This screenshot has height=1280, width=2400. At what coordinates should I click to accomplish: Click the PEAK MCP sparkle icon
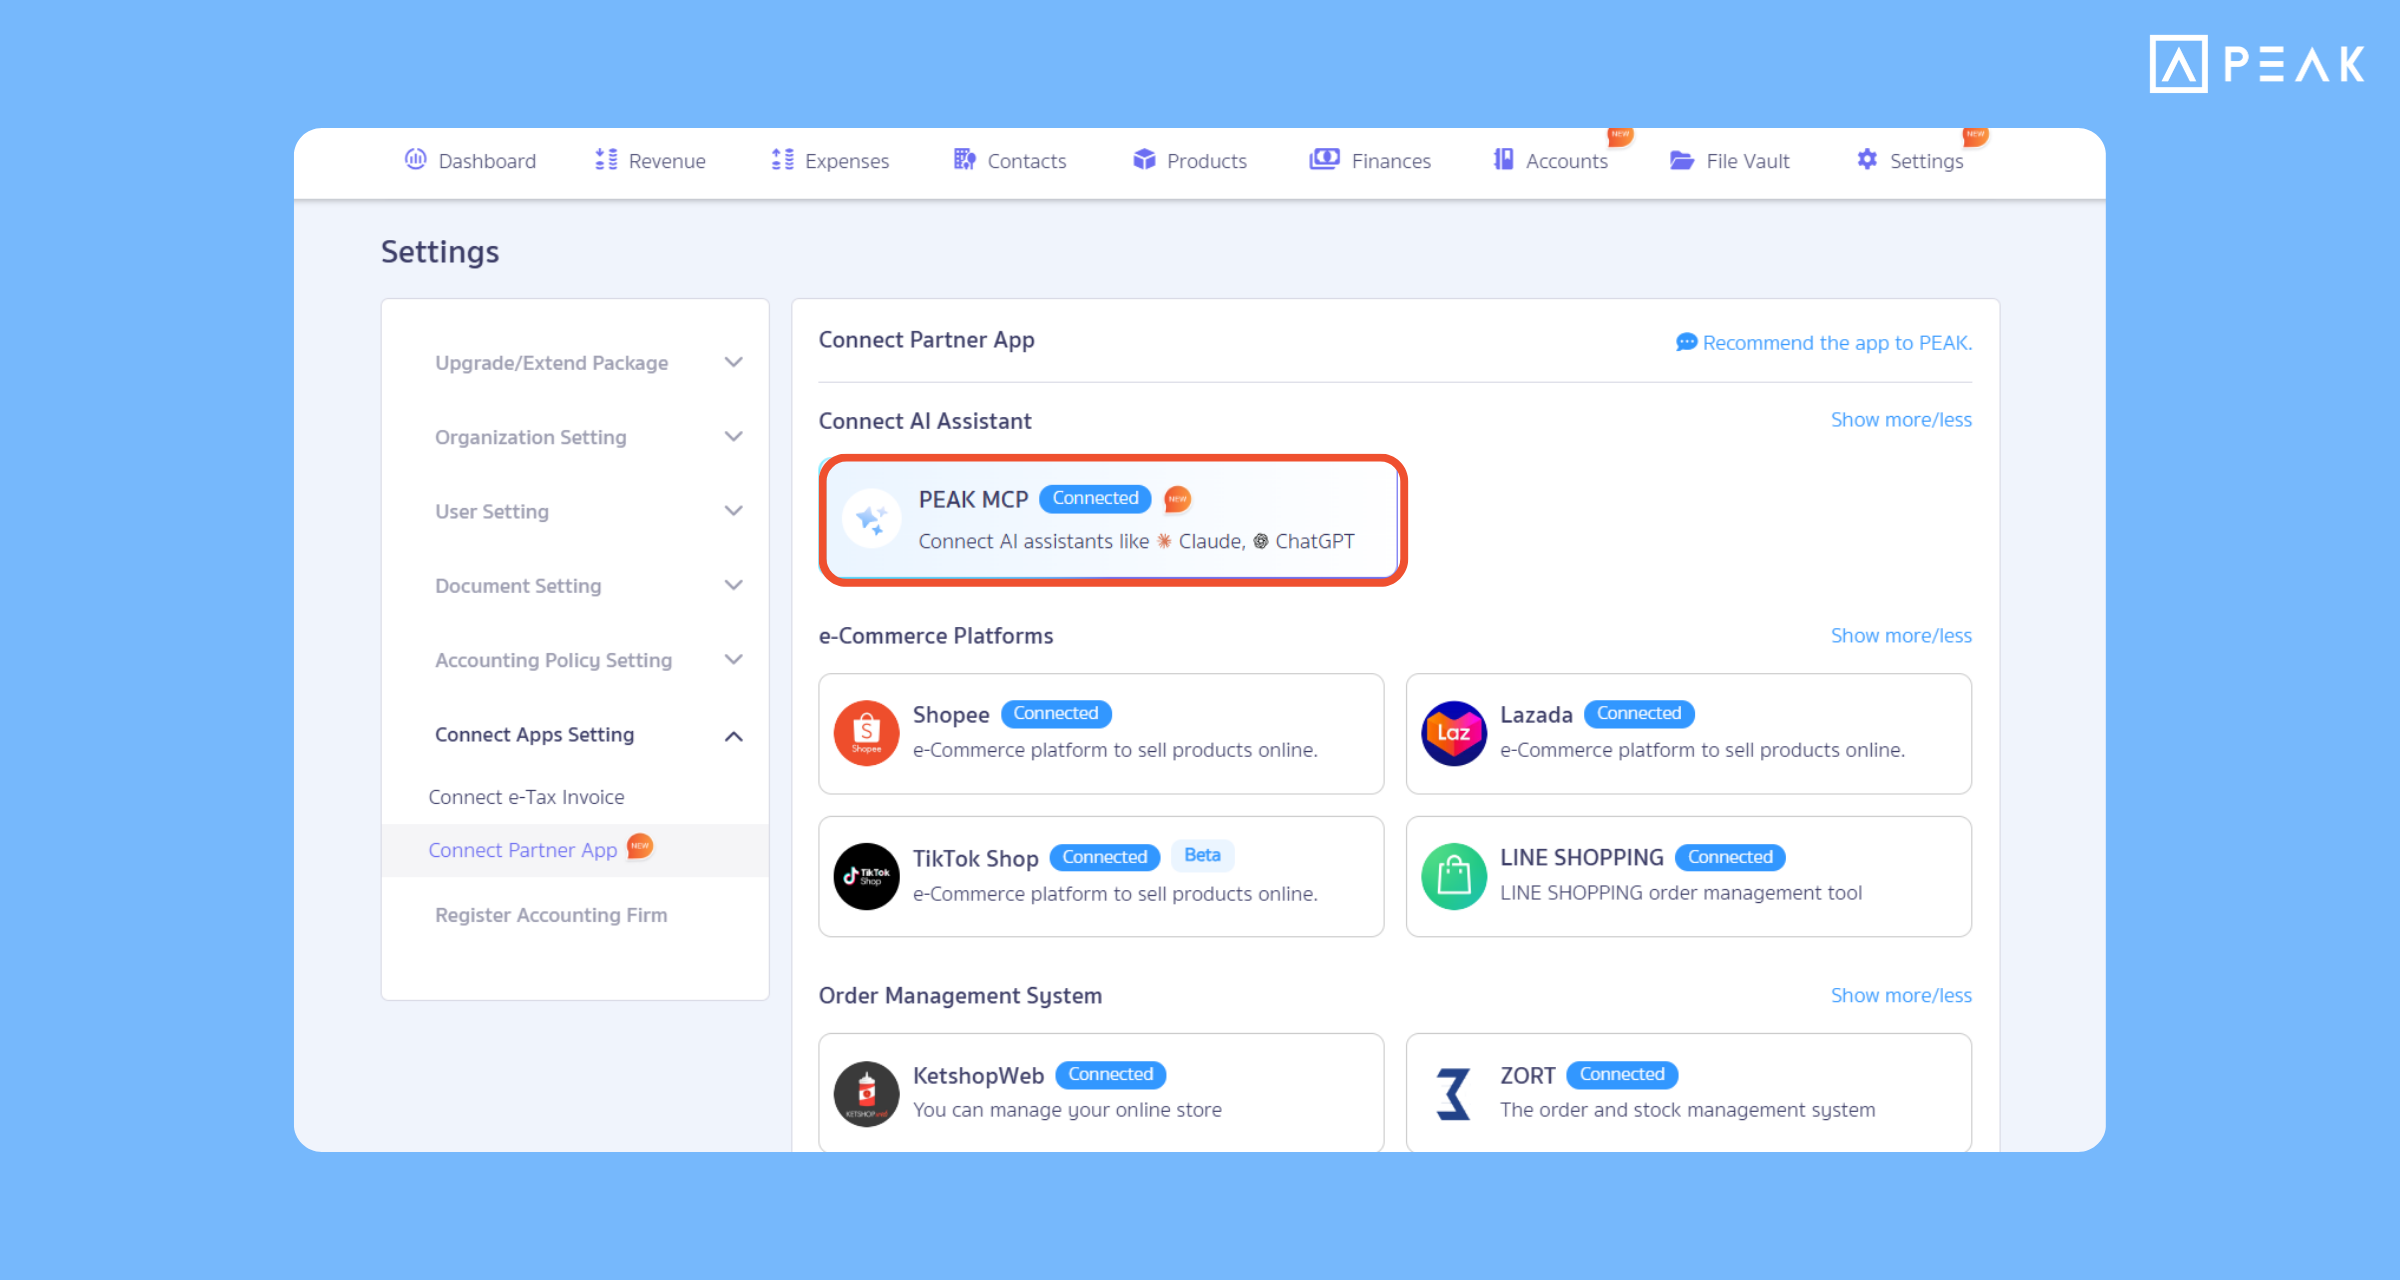point(872,519)
